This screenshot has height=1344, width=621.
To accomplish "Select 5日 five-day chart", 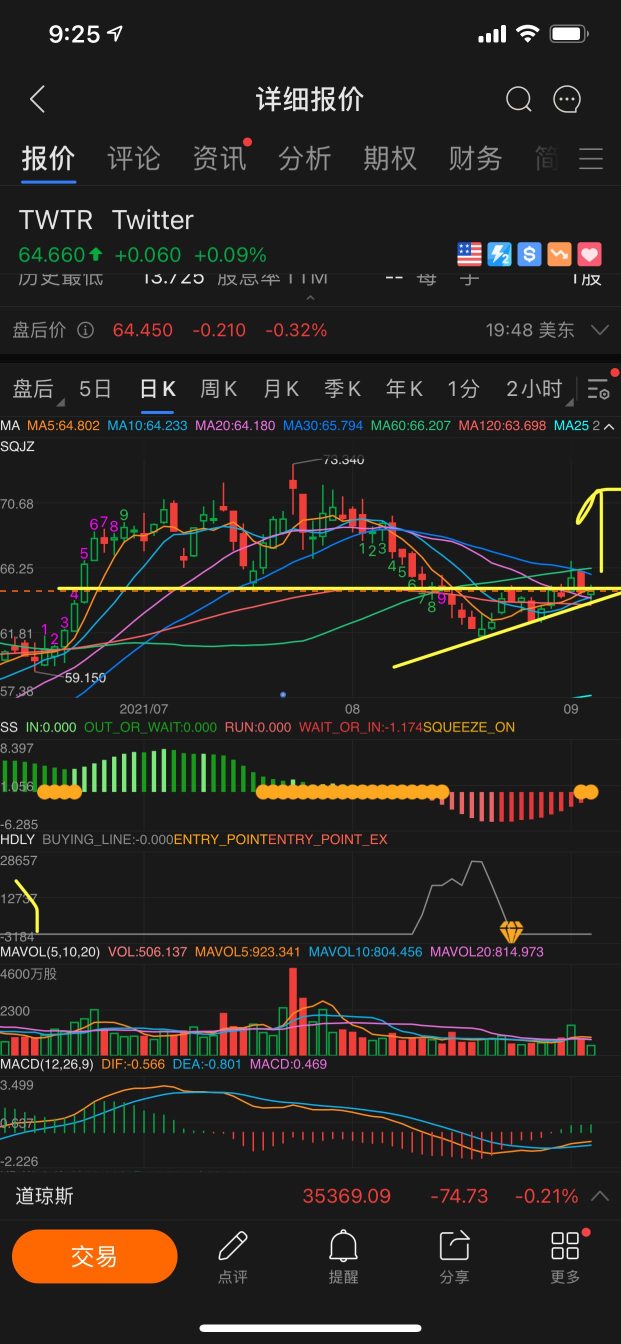I will pyautogui.click(x=95, y=389).
